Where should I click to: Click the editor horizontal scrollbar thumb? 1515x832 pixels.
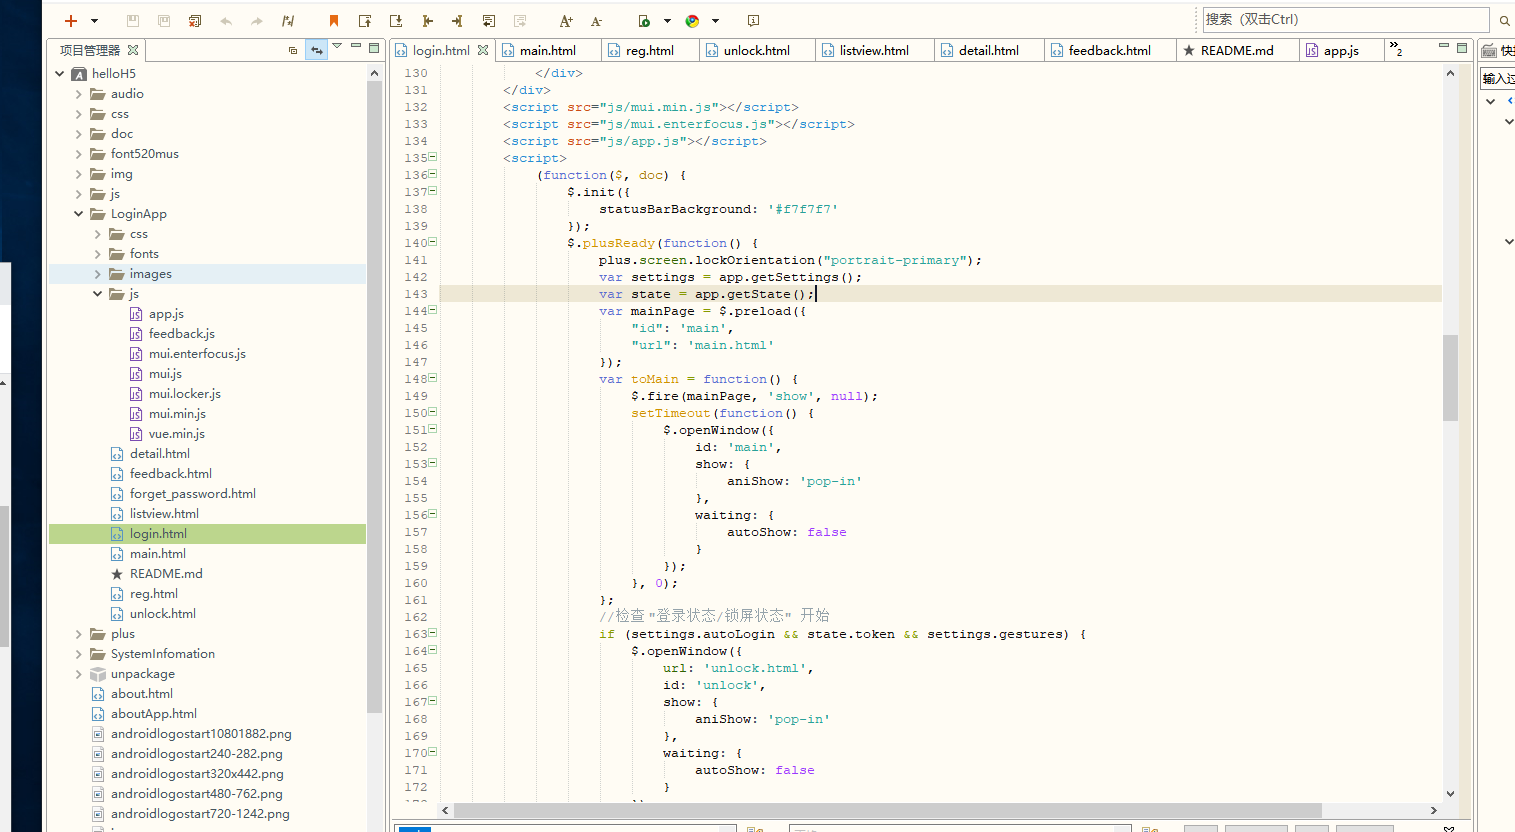pyautogui.click(x=887, y=810)
